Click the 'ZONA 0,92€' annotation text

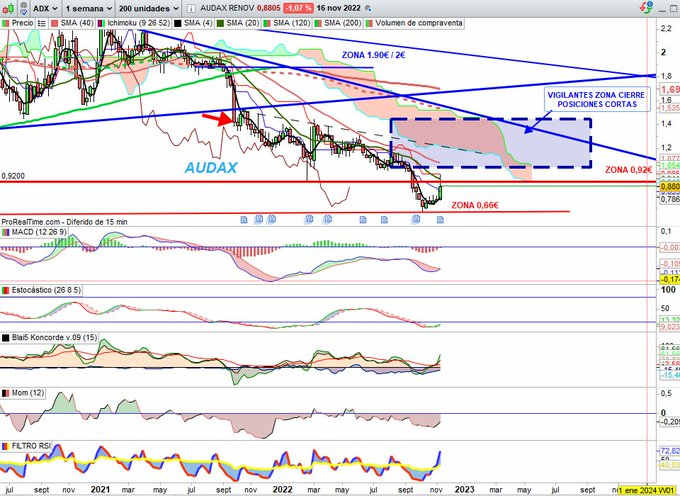(x=628, y=170)
